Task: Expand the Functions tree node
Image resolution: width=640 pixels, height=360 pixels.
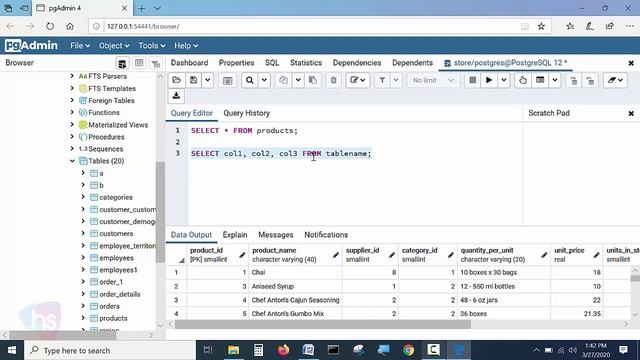Action: 72,112
